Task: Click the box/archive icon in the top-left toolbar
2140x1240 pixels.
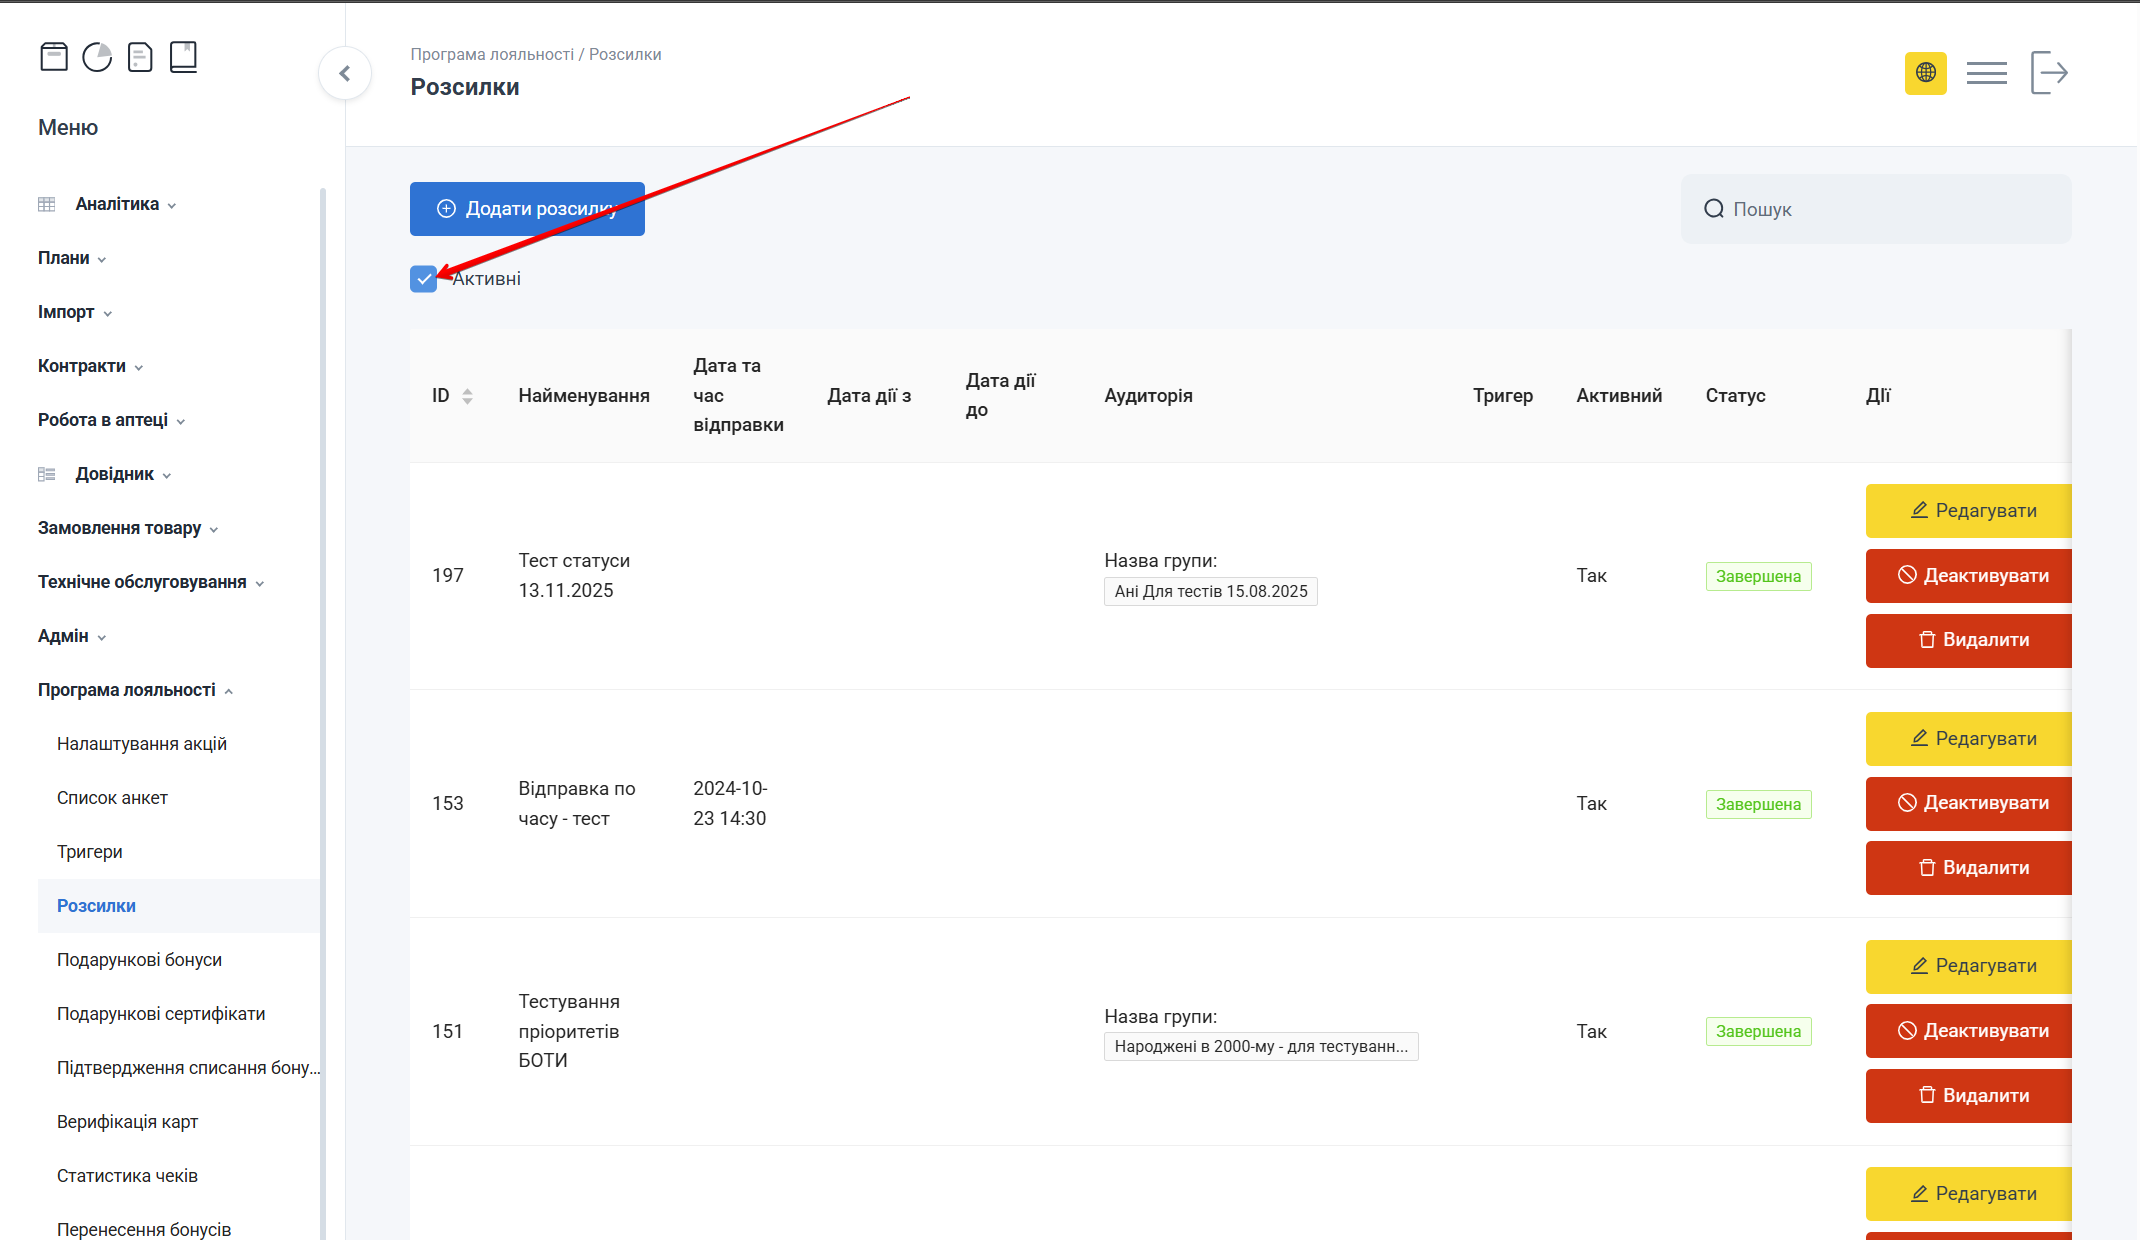Action: [x=54, y=57]
